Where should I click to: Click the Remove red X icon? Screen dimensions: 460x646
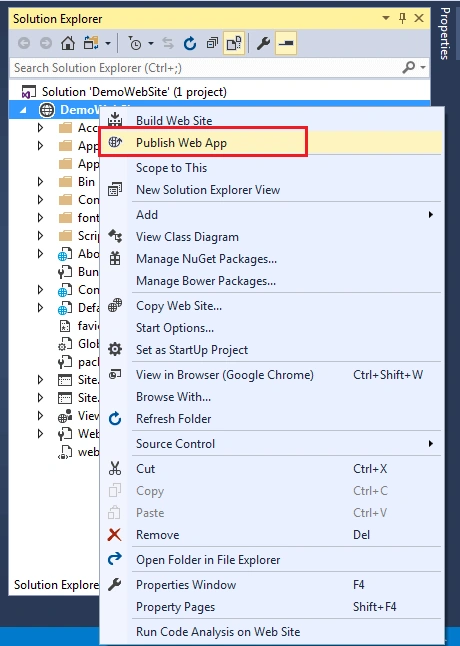click(x=114, y=535)
